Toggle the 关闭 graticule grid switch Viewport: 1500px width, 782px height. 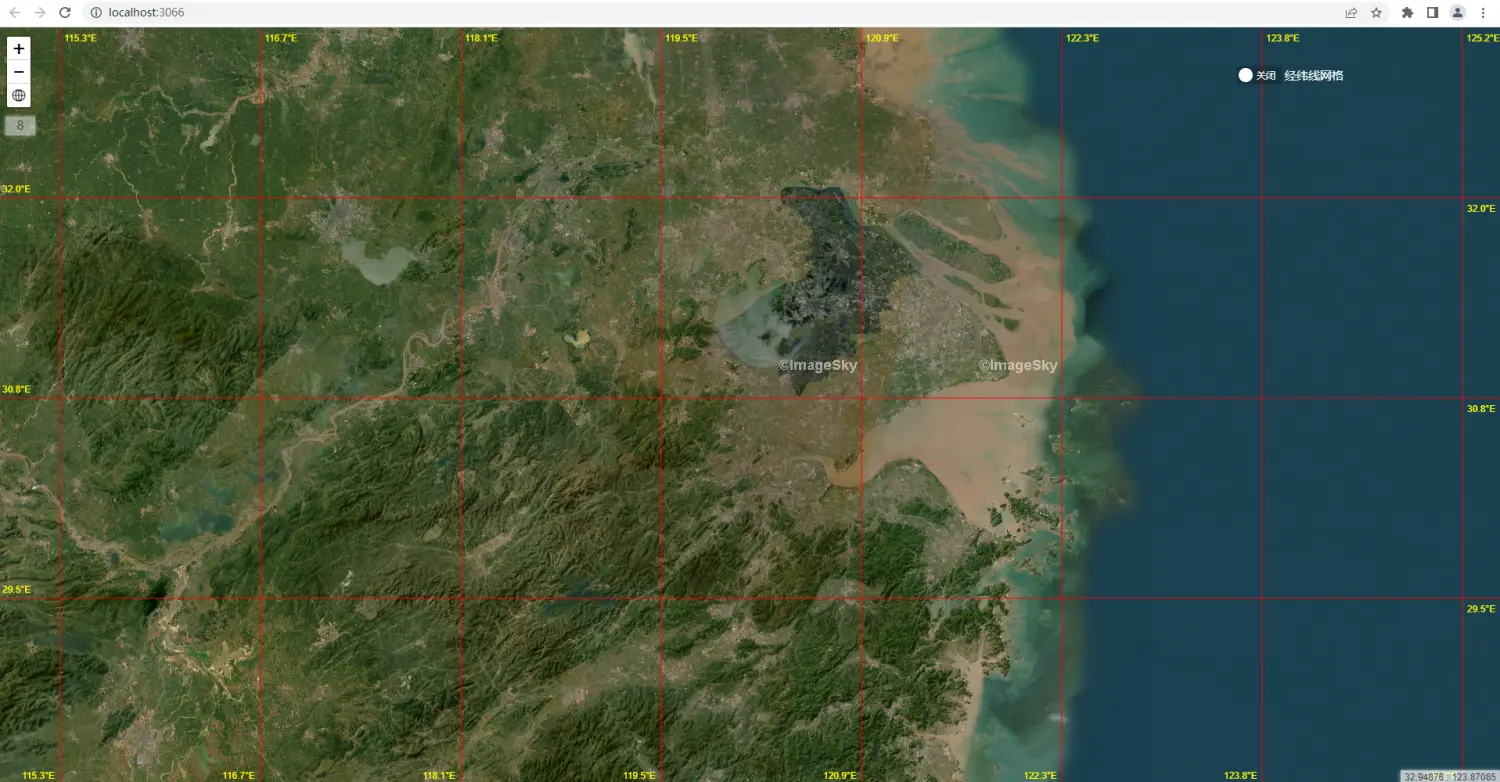tap(1258, 75)
